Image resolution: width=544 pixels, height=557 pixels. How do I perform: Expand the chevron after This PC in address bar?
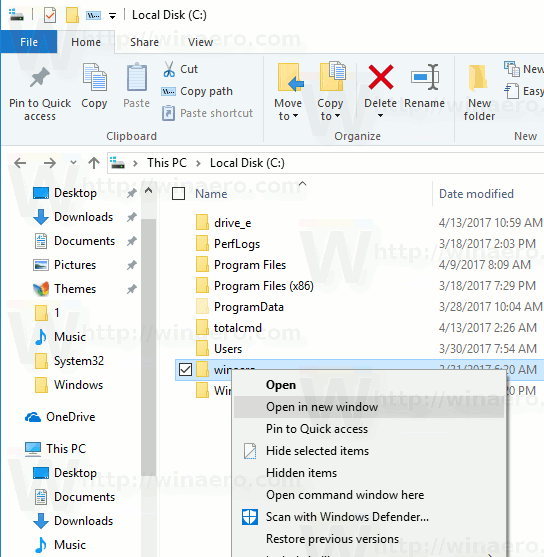tap(198, 163)
